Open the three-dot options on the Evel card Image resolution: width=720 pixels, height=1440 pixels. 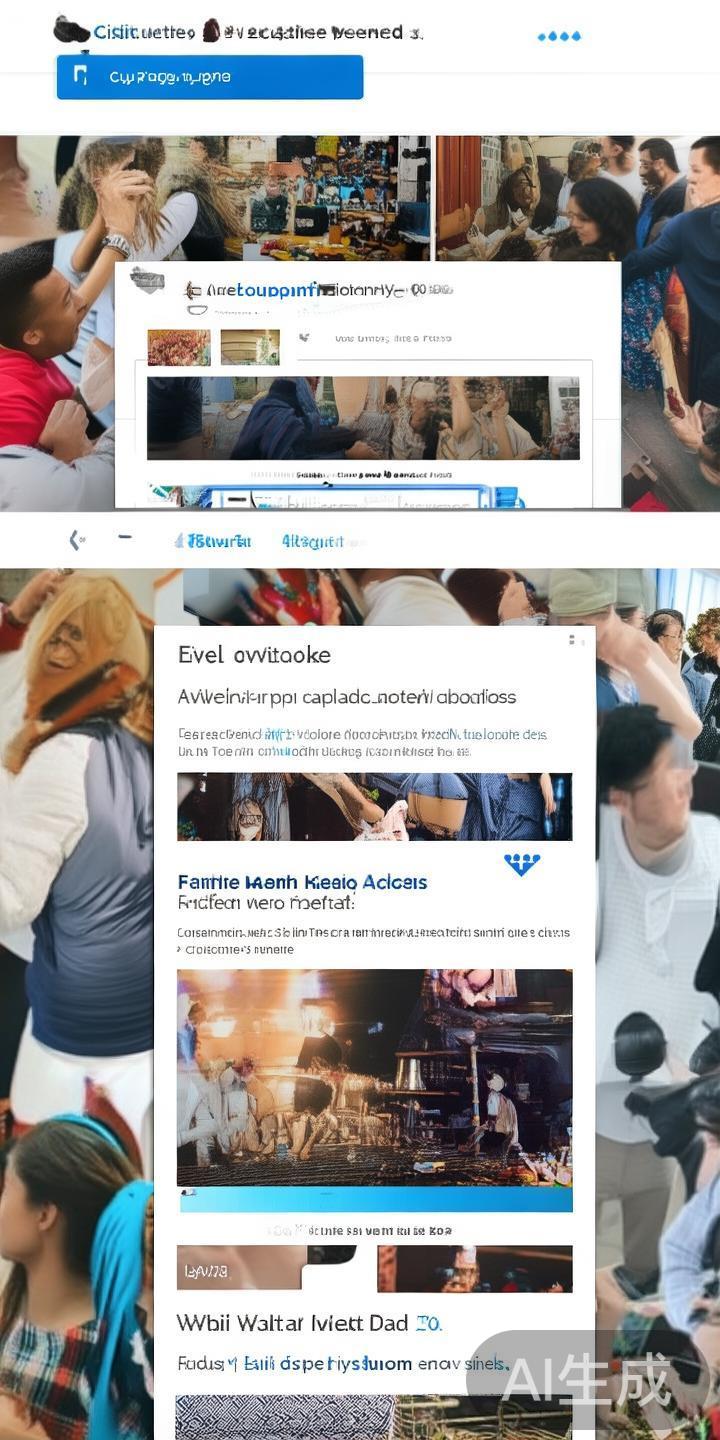[573, 641]
